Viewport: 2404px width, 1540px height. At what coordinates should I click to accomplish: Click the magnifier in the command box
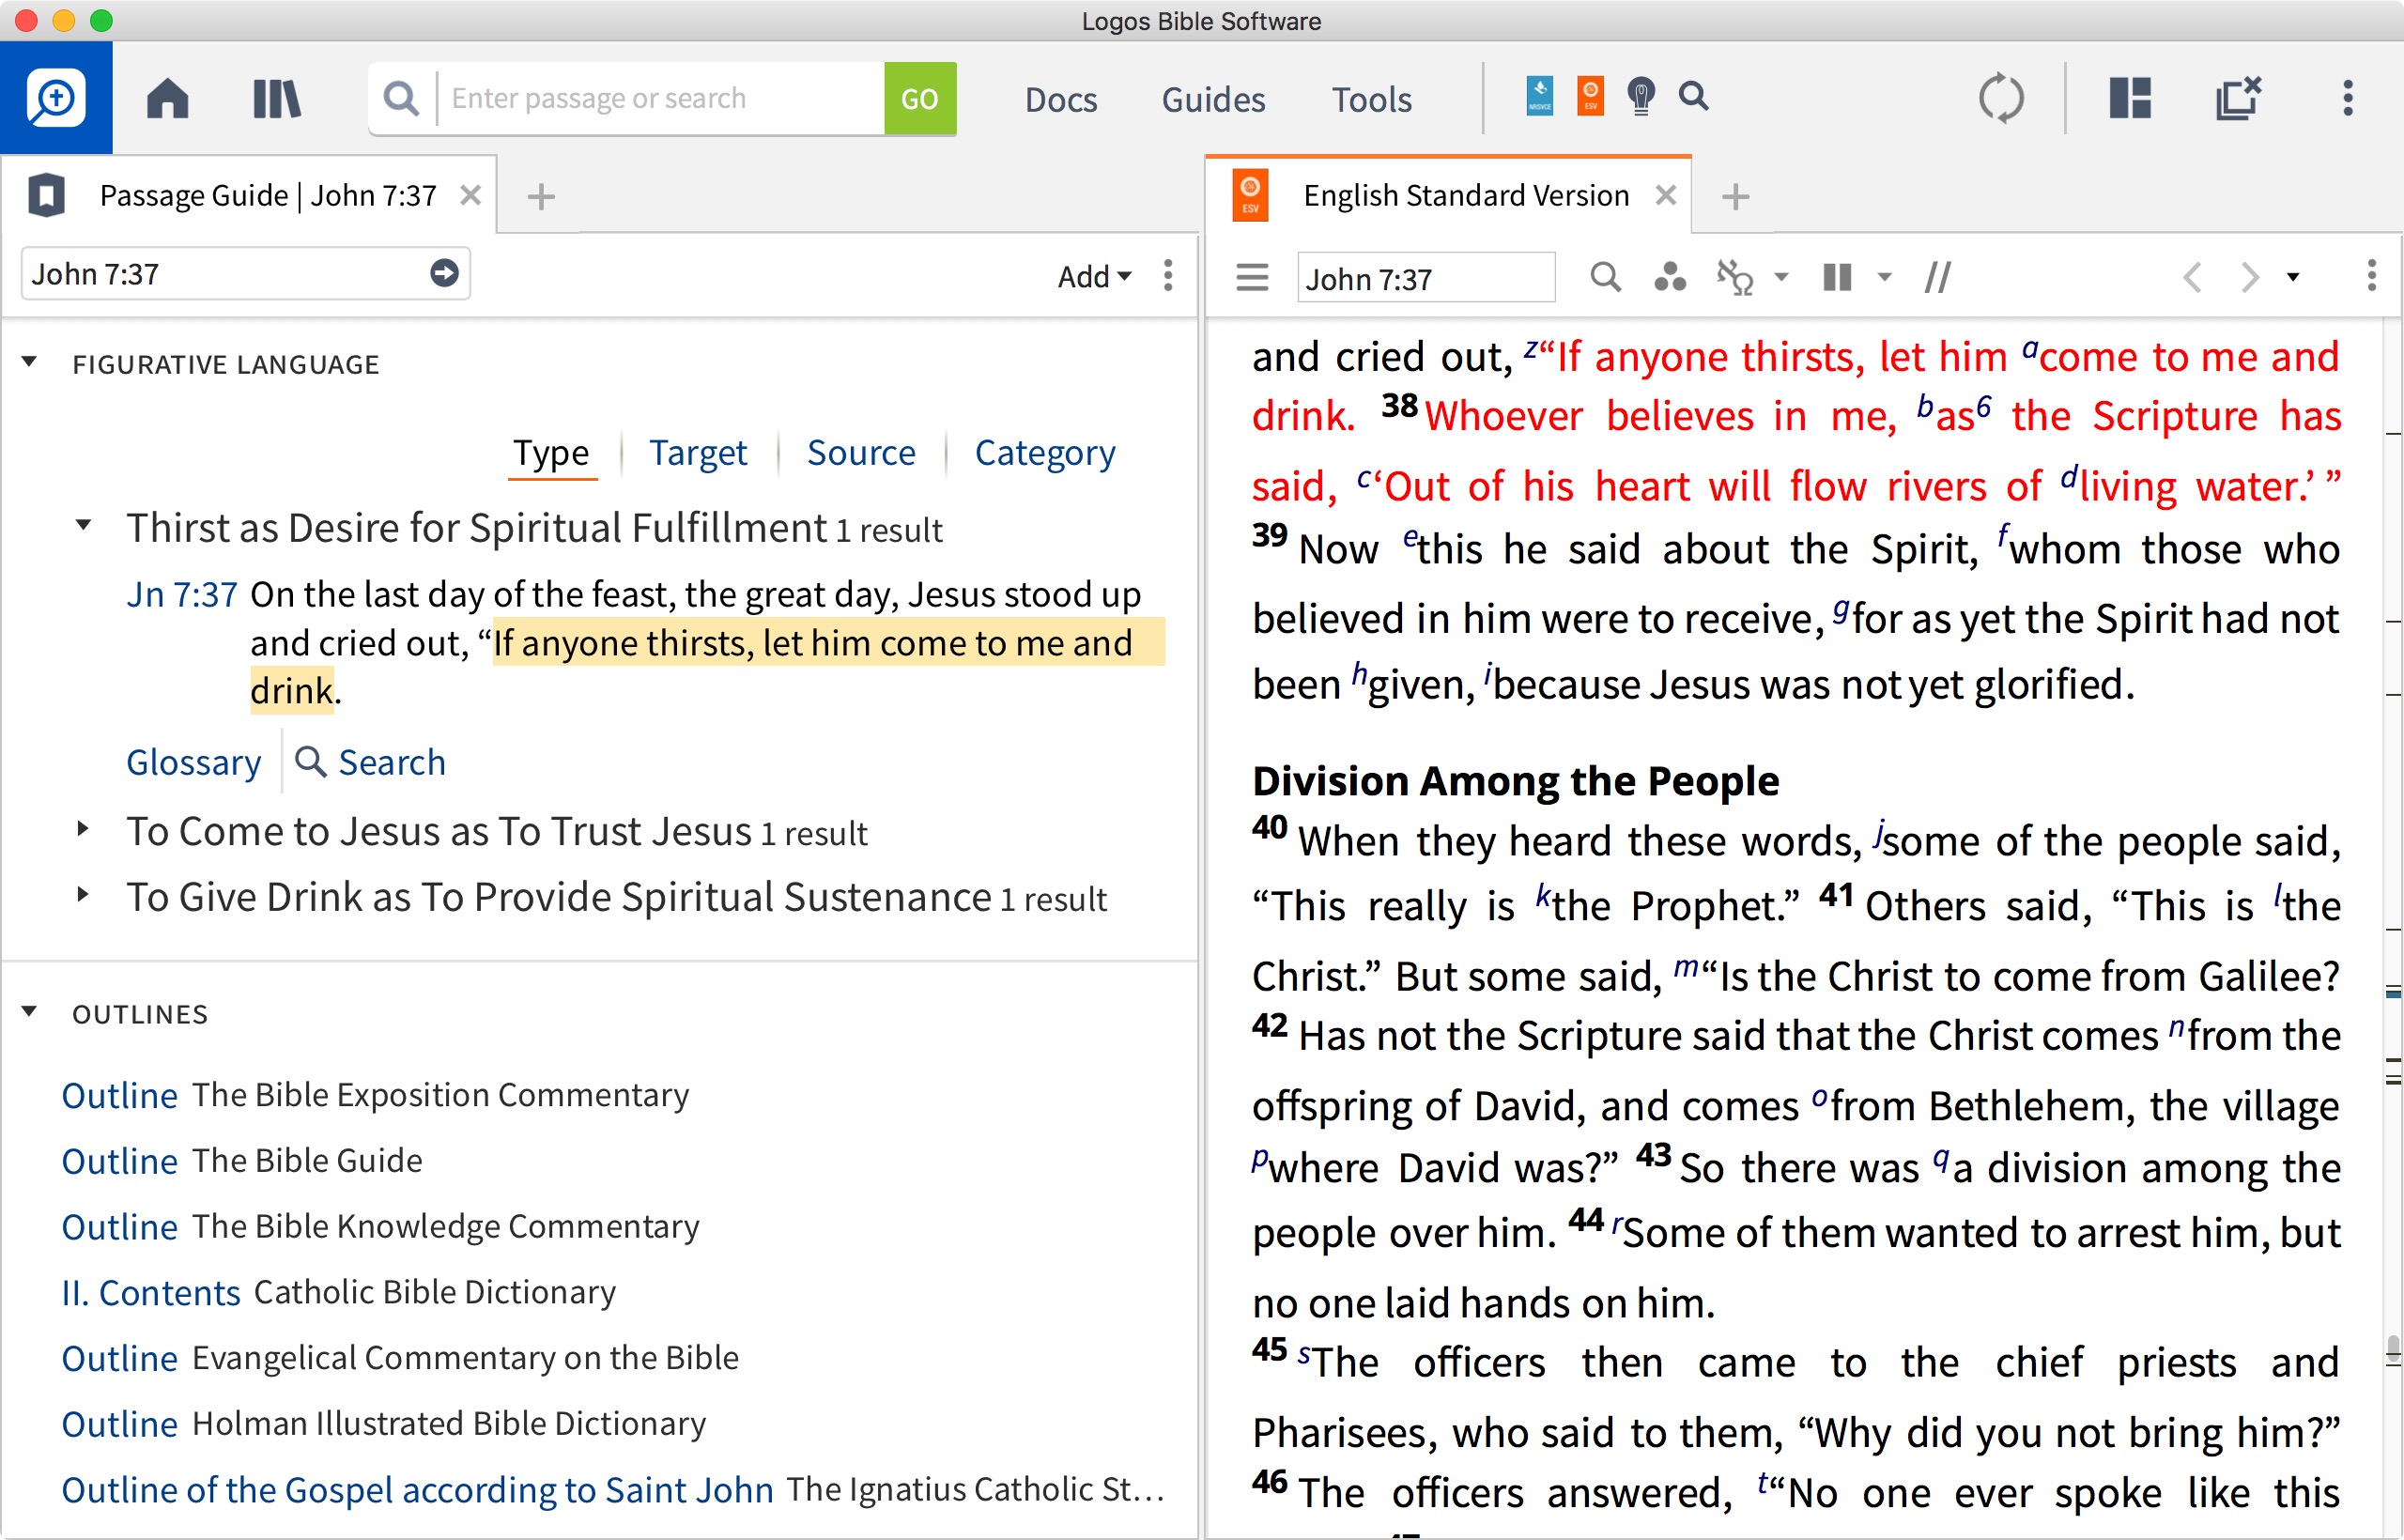click(x=401, y=98)
